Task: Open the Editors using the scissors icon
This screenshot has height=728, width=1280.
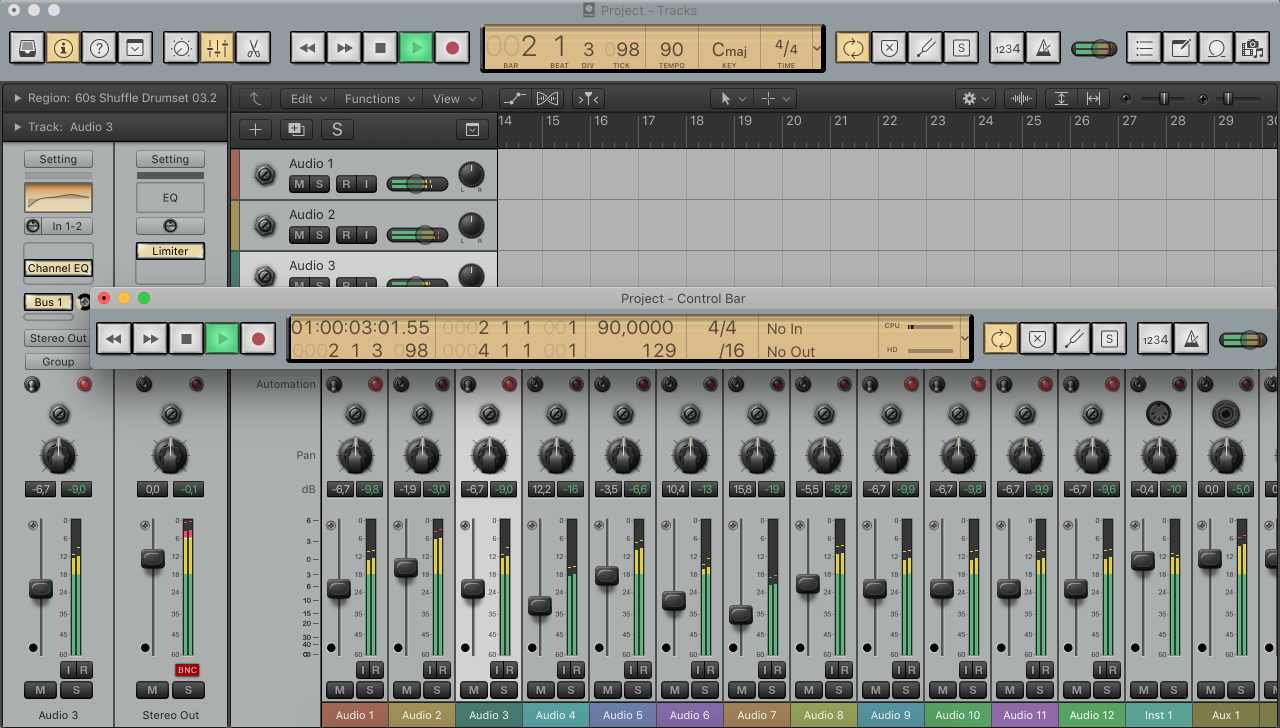Action: click(x=252, y=48)
